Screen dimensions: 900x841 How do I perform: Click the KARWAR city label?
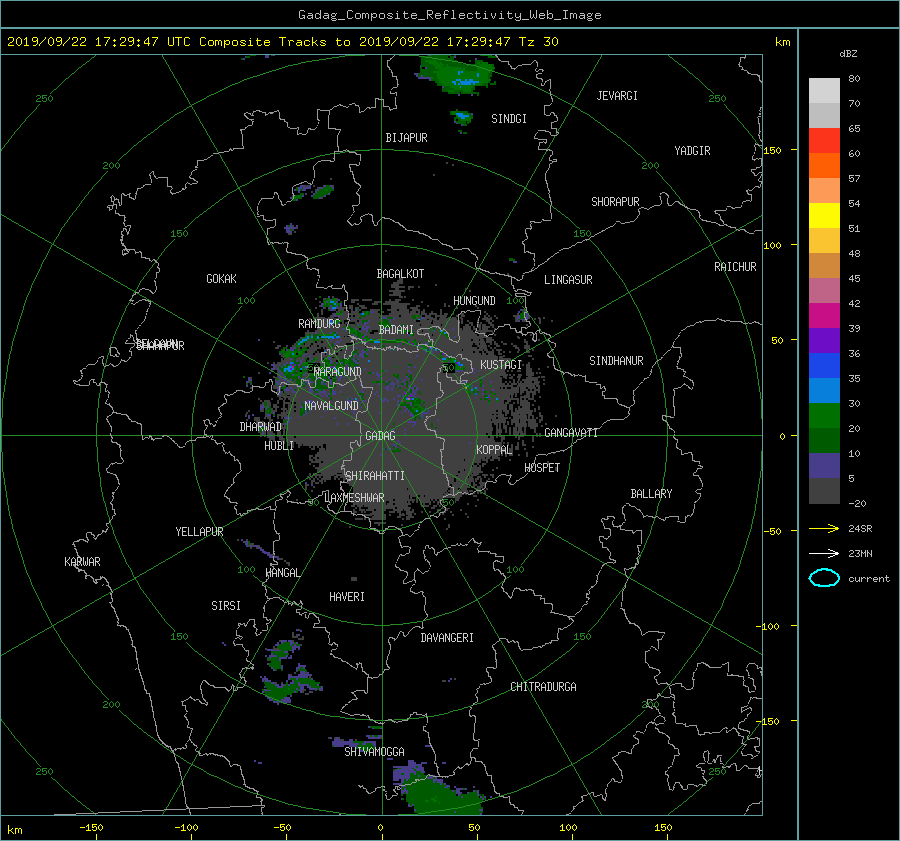click(x=83, y=562)
